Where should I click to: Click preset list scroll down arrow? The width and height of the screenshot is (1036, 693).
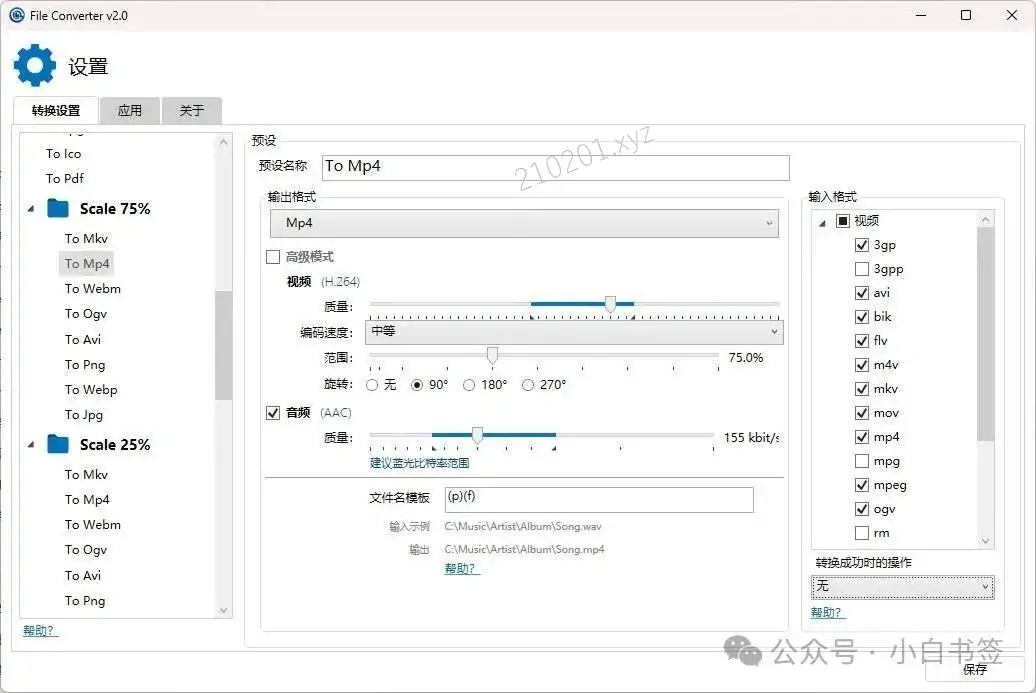click(223, 610)
